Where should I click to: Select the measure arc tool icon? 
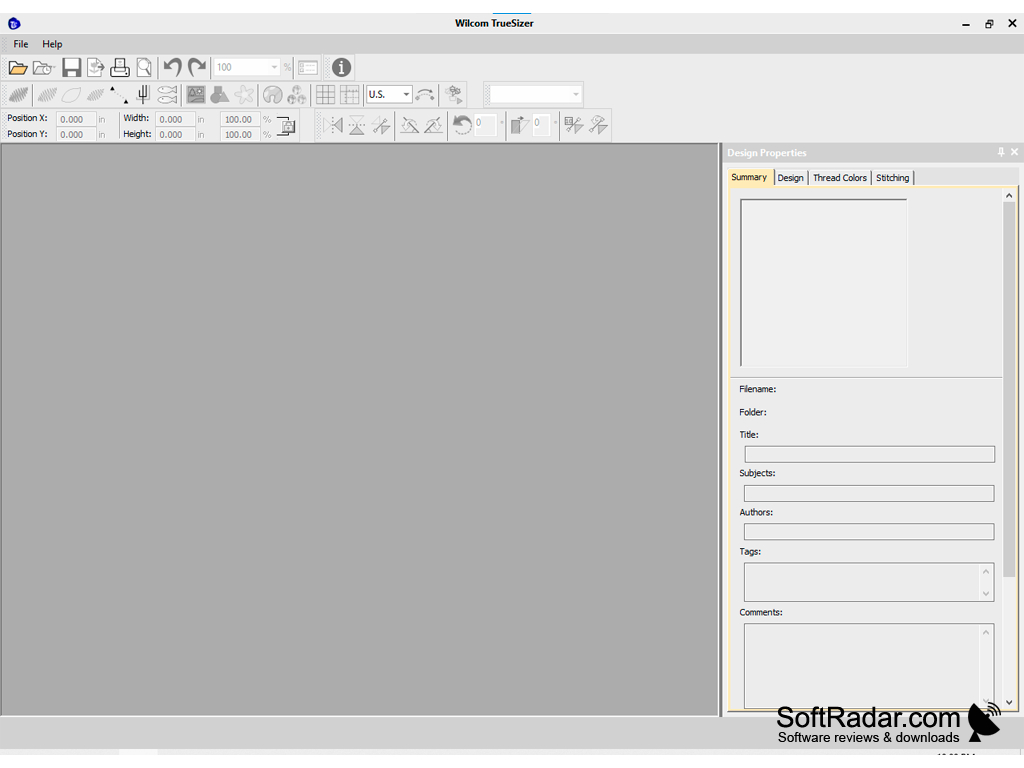click(x=425, y=95)
